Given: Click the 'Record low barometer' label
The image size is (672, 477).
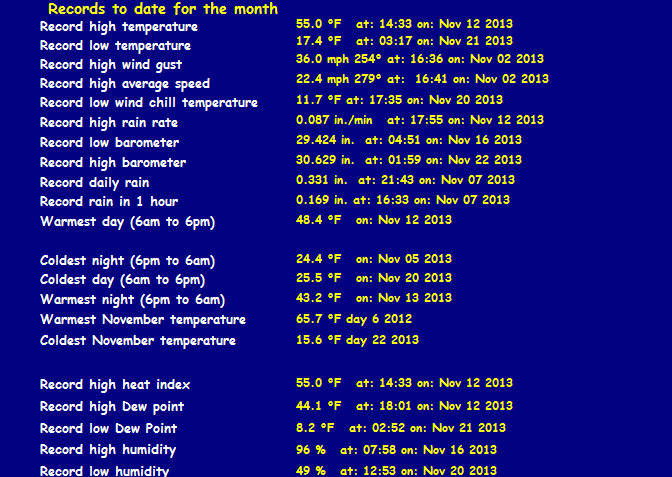Looking at the screenshot, I should [109, 143].
